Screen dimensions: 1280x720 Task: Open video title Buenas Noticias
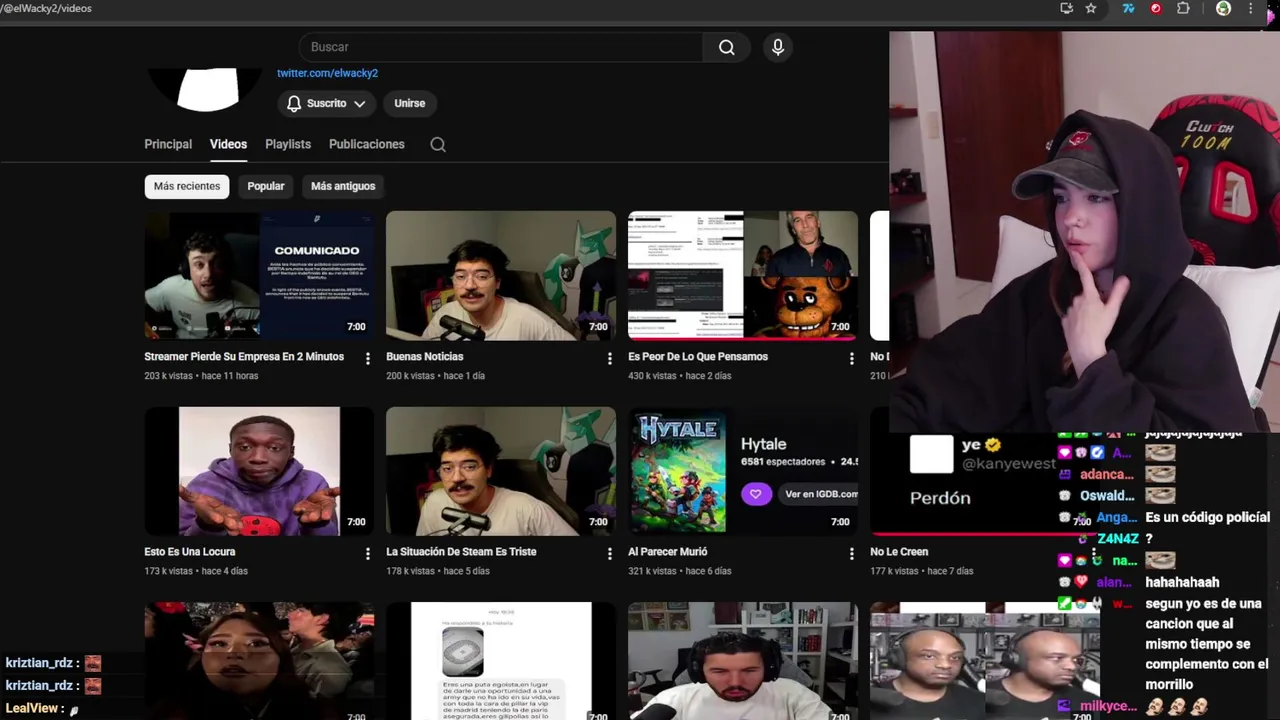(x=425, y=357)
